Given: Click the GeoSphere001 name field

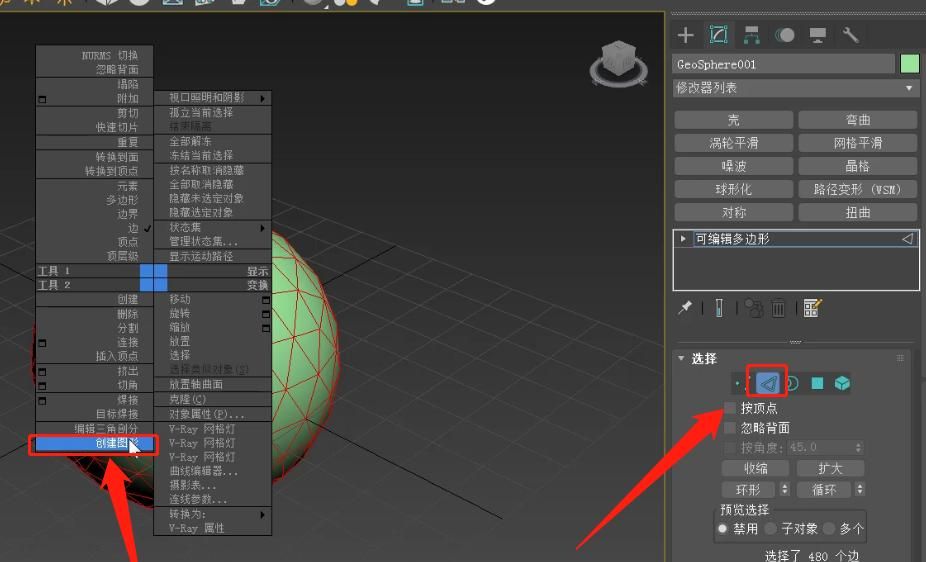Looking at the screenshot, I should pos(784,64).
